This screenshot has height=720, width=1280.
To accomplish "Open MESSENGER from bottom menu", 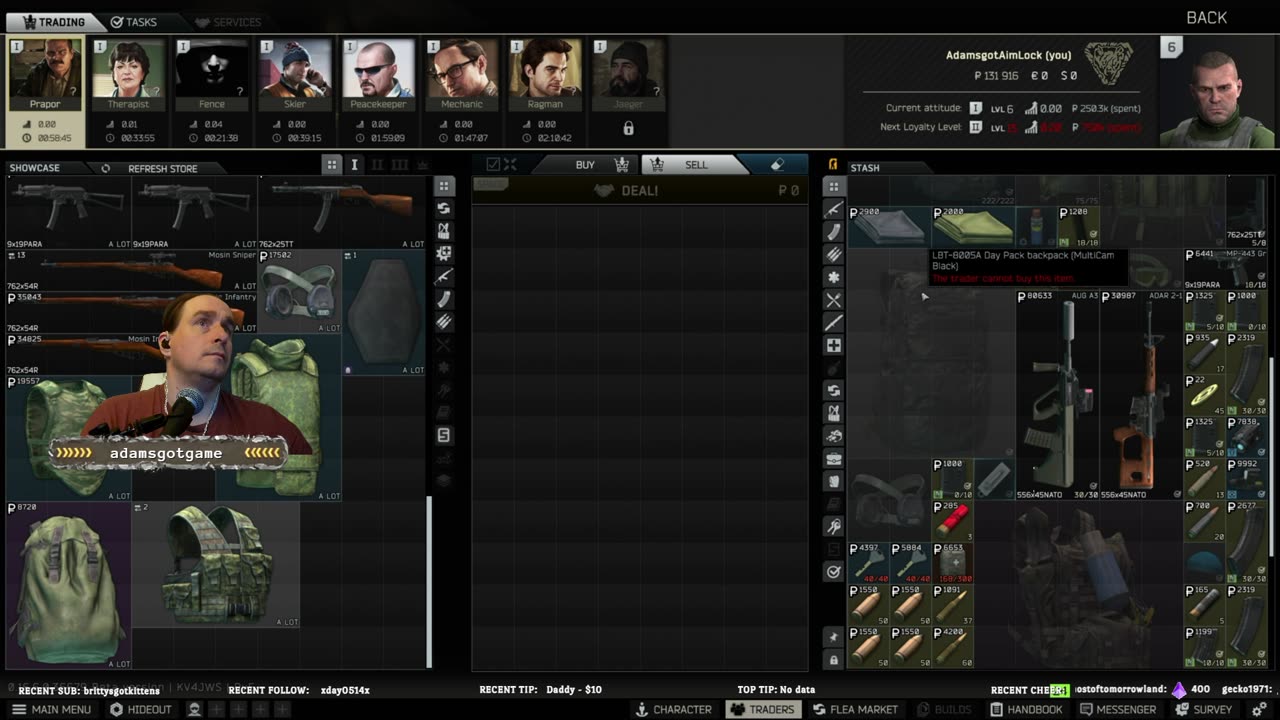I will click(x=1116, y=709).
